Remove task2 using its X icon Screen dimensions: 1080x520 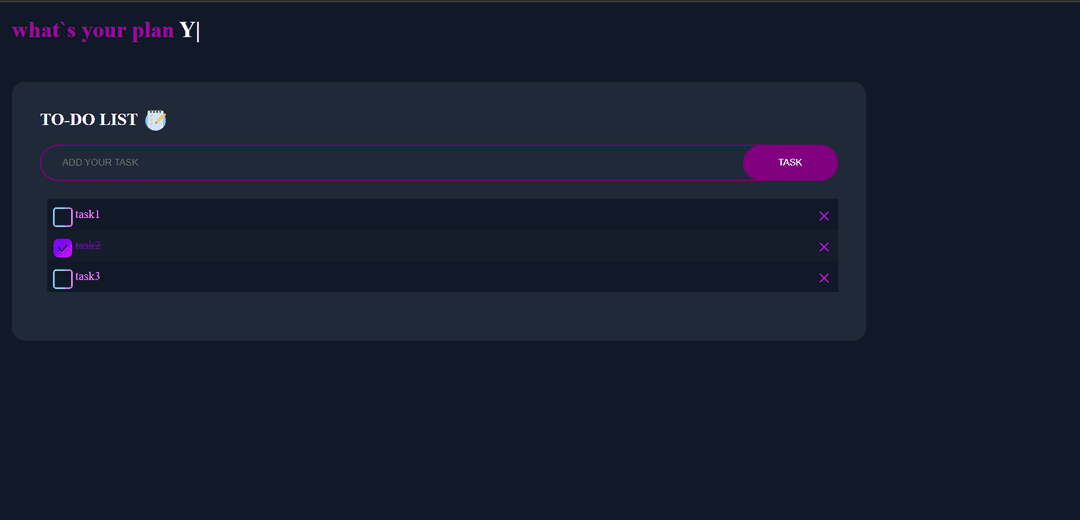coord(824,247)
